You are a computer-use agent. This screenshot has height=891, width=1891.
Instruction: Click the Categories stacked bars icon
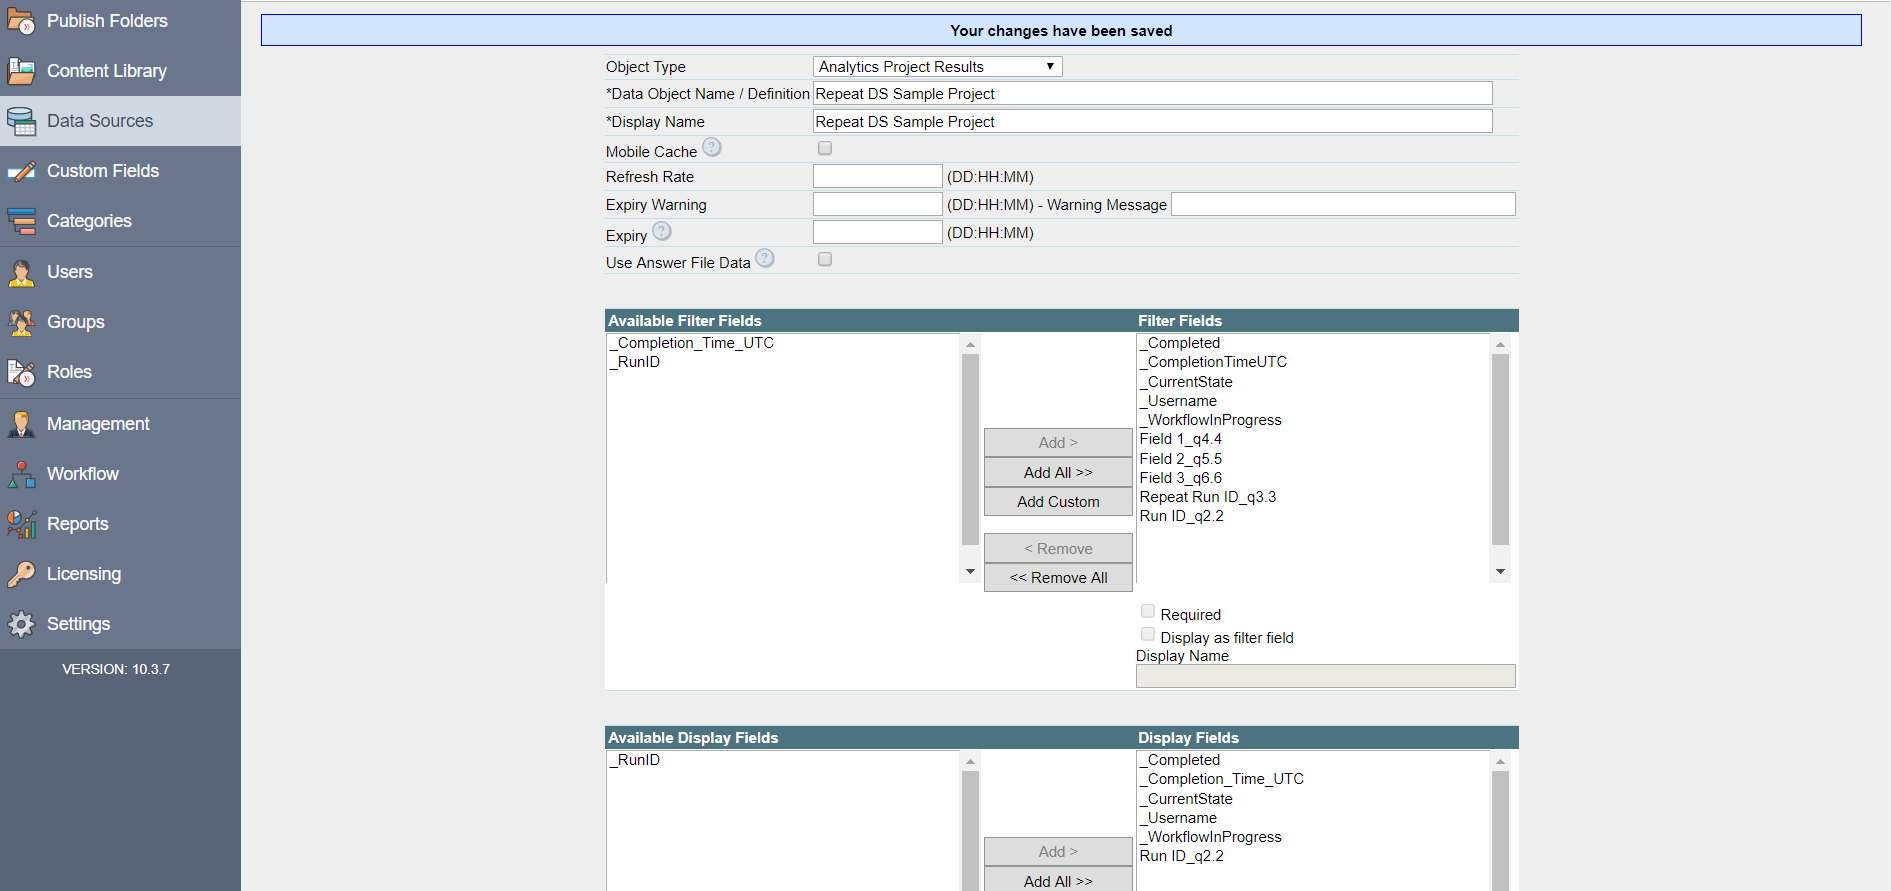(x=21, y=221)
